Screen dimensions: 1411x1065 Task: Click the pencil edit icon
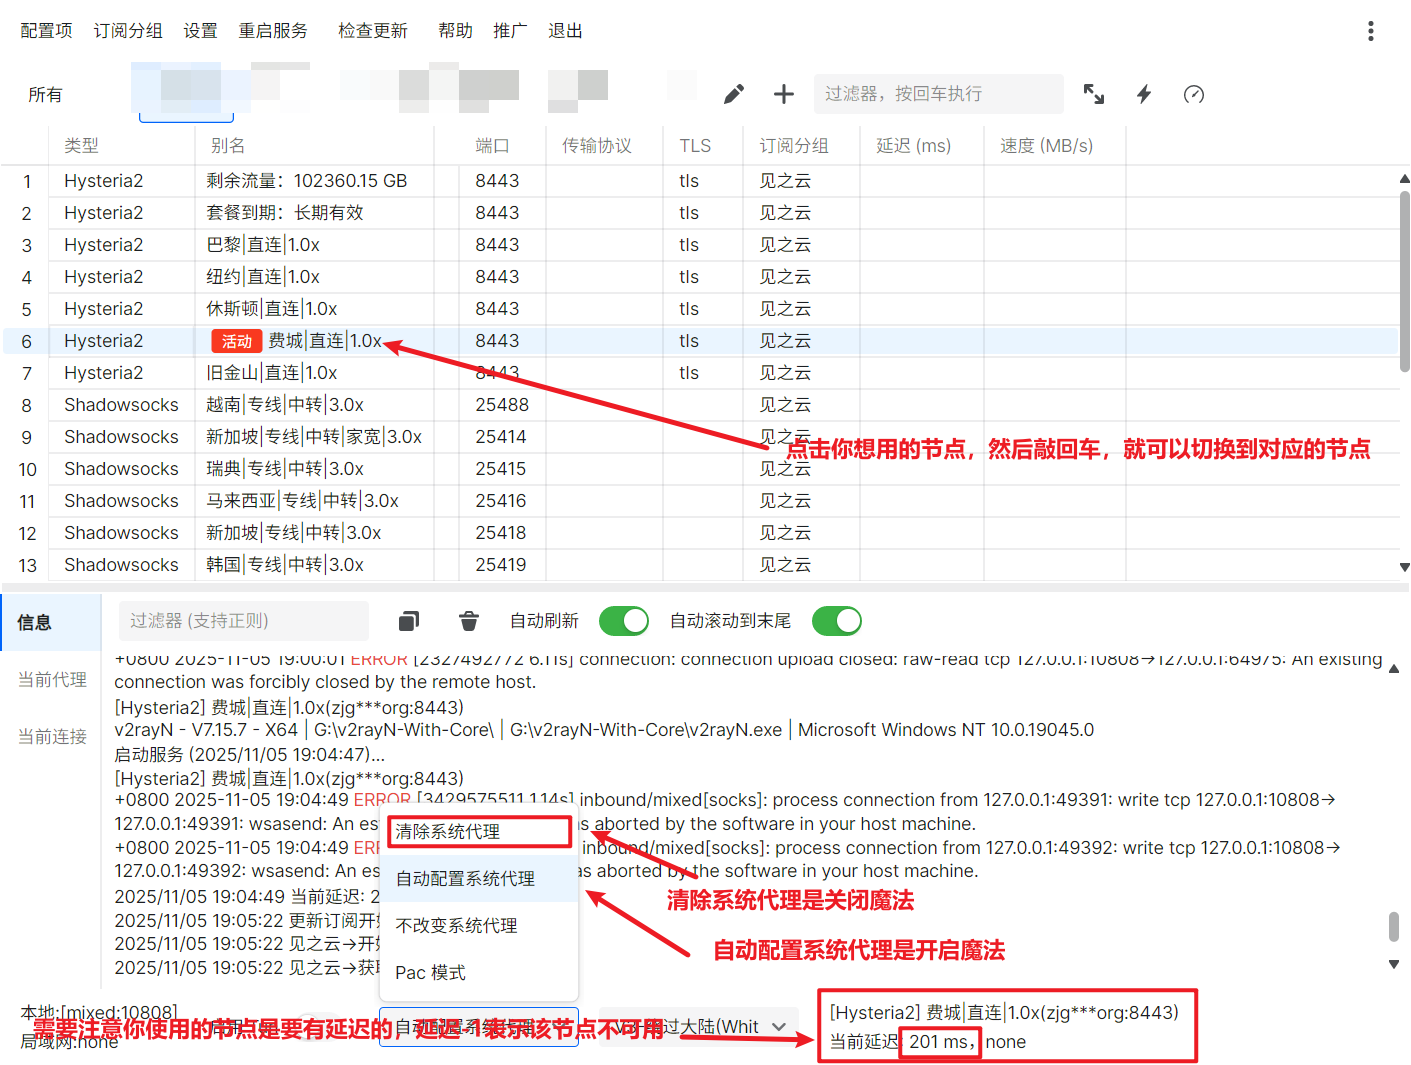tap(734, 94)
